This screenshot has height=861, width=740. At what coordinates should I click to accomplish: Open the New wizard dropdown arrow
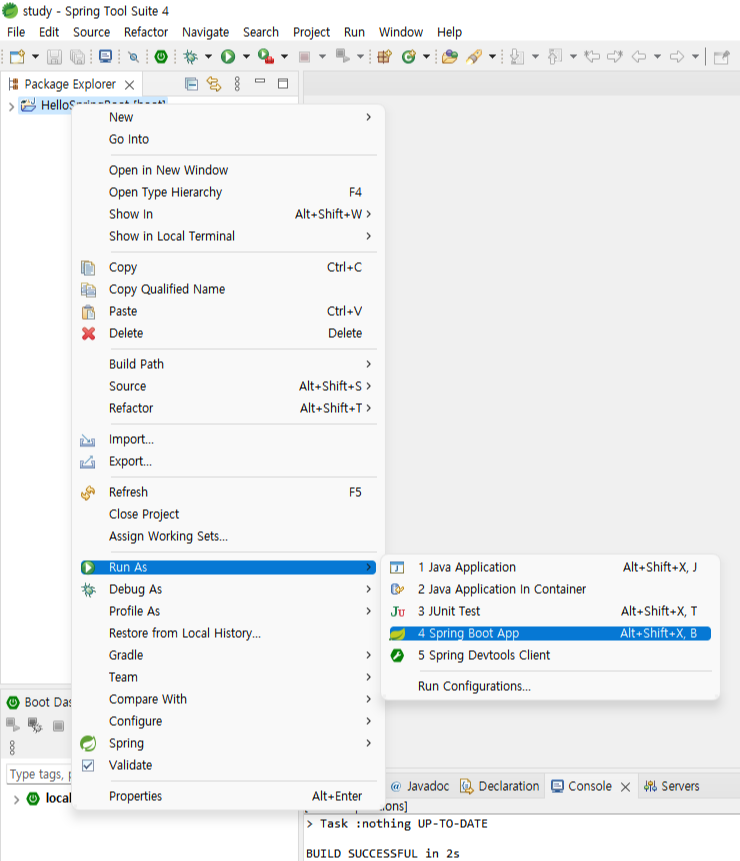[x=35, y=57]
